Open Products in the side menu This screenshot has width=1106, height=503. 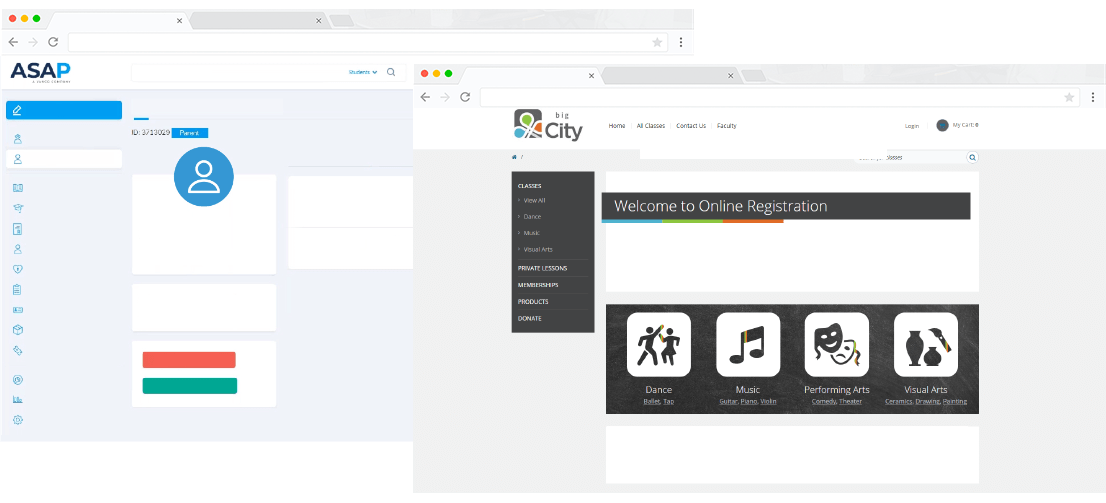(x=533, y=301)
